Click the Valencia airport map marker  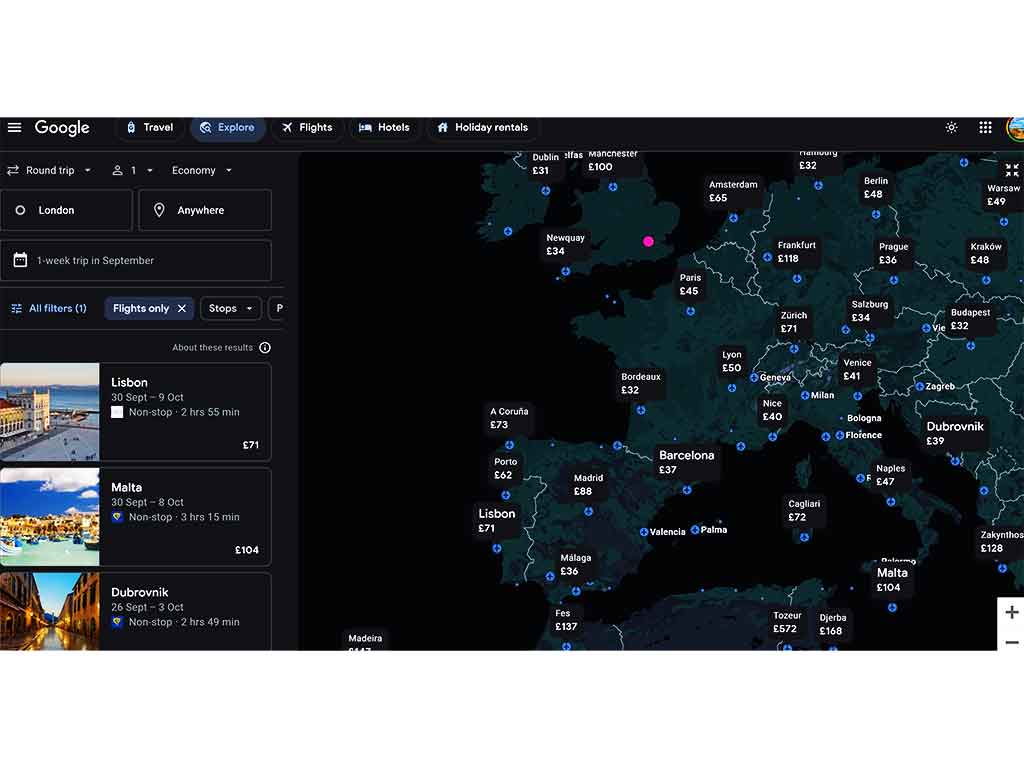pos(644,532)
